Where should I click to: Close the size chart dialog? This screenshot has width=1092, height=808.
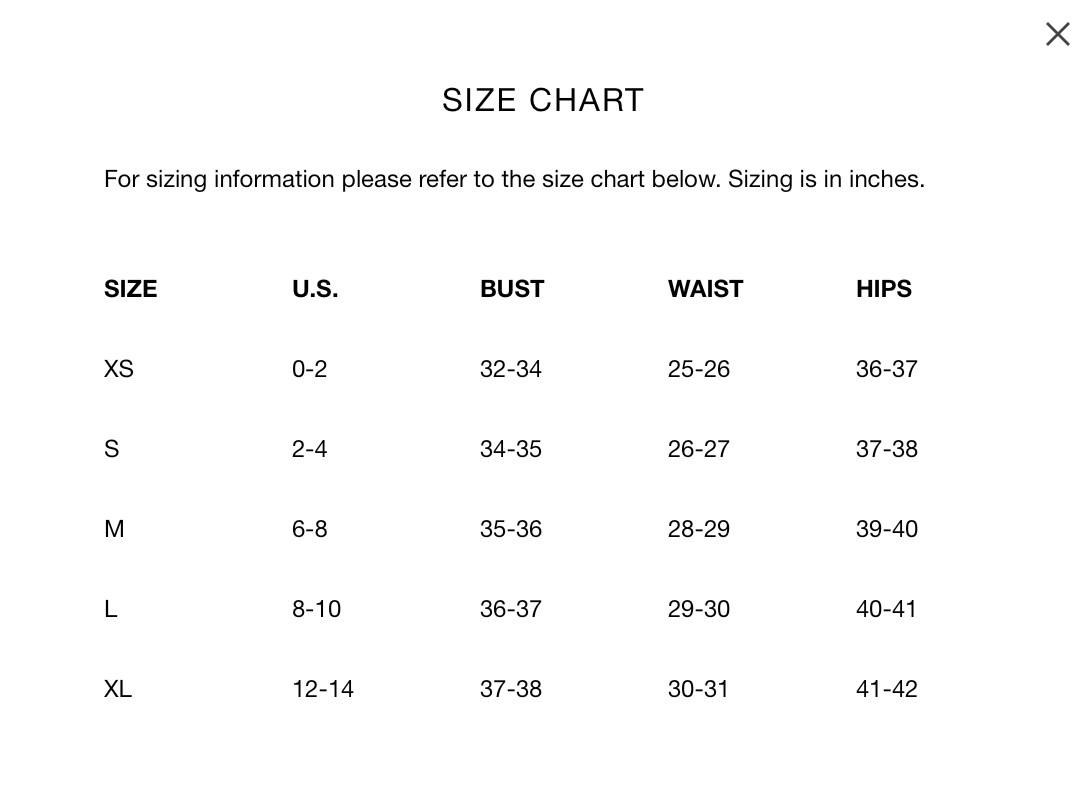coord(1057,34)
